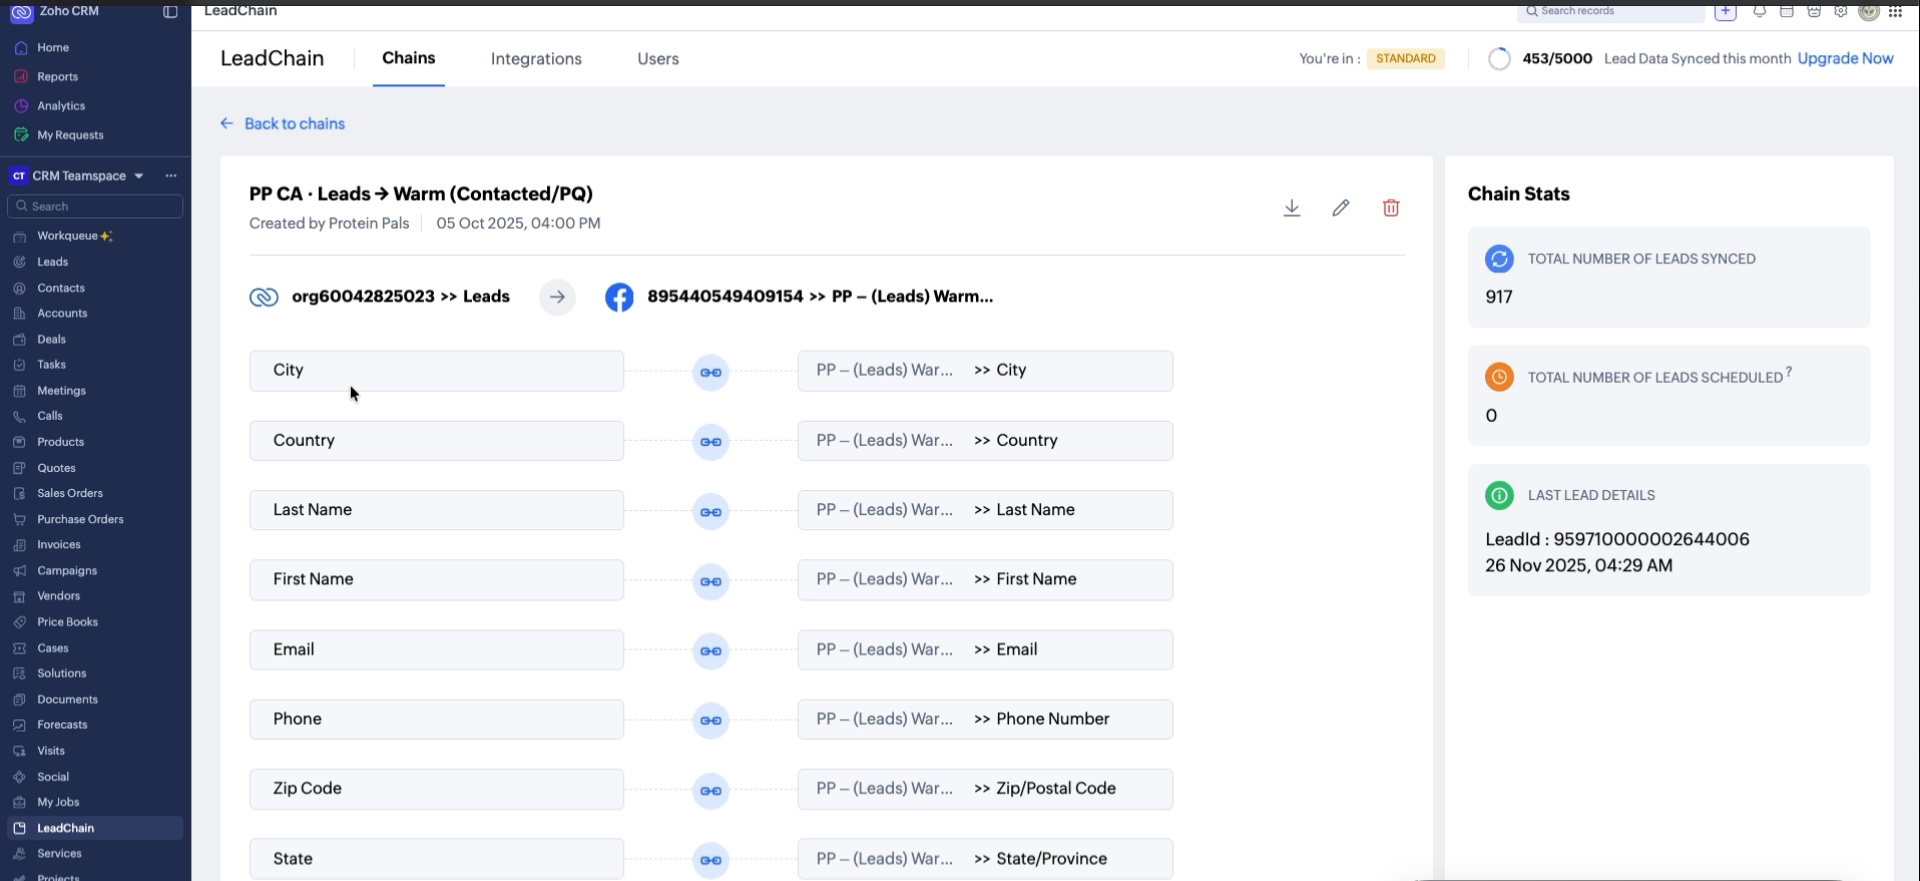This screenshot has width=1920, height=881.
Task: Open Home in the sidebar
Action: pyautogui.click(x=53, y=48)
